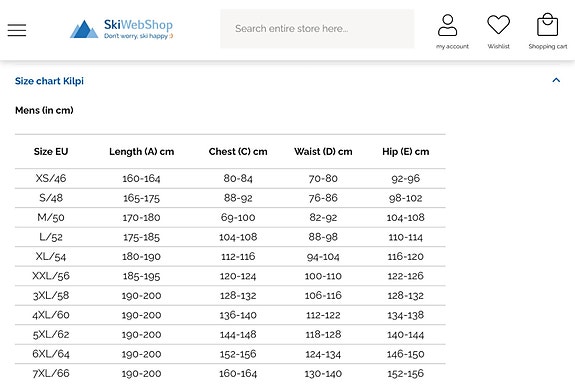Screen dimensions: 575x390
Task: Click chest value 112-116
Action: coord(238,256)
